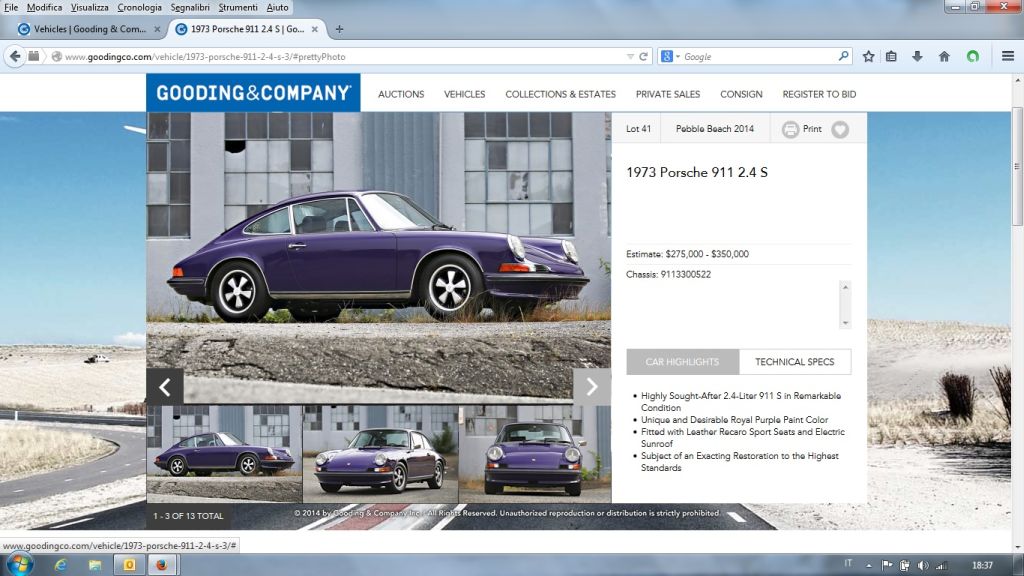Open the Cronologia menu
The width and height of the screenshot is (1024, 576).
pos(139,7)
